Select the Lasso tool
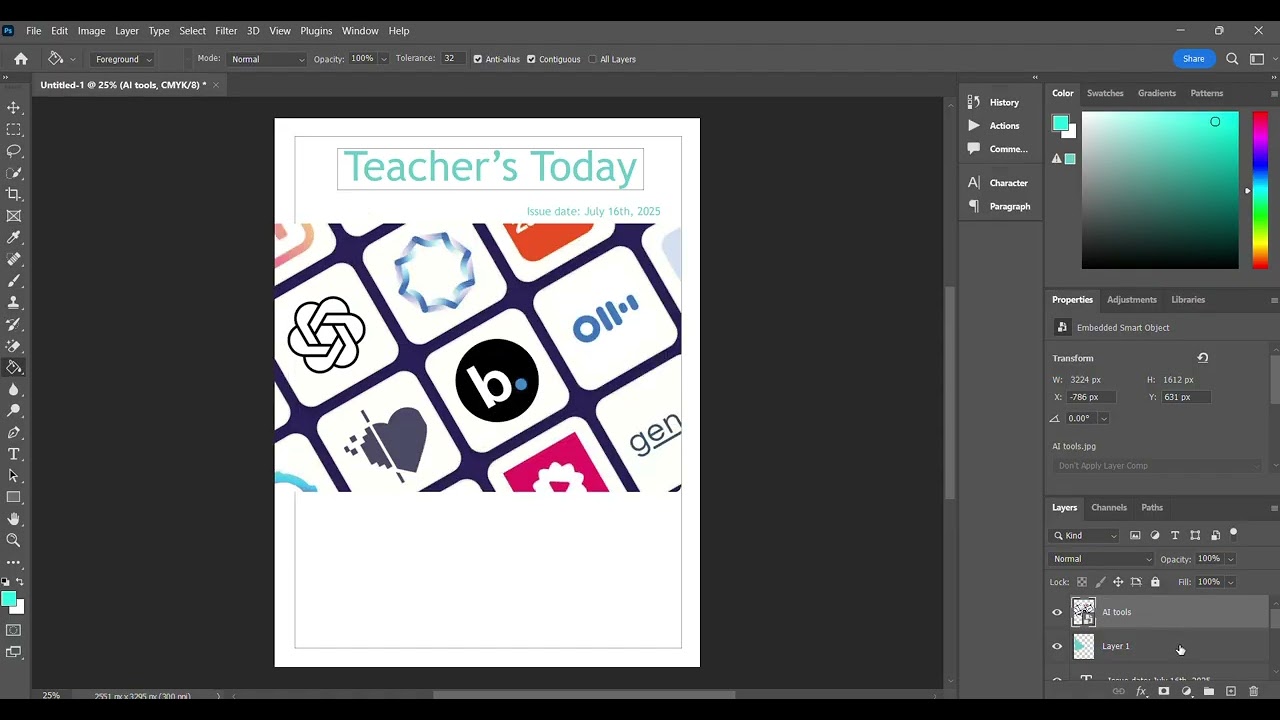 point(14,151)
